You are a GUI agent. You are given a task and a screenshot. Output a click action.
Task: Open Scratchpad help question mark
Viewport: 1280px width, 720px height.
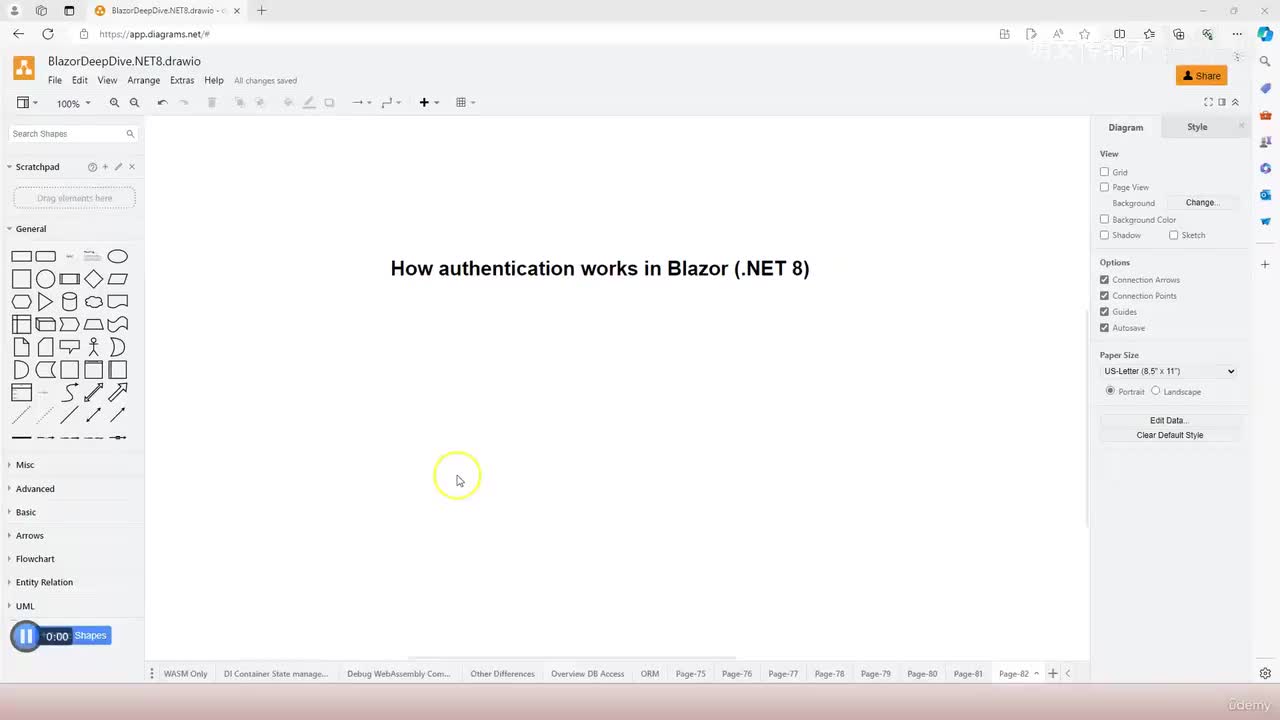pos(92,167)
